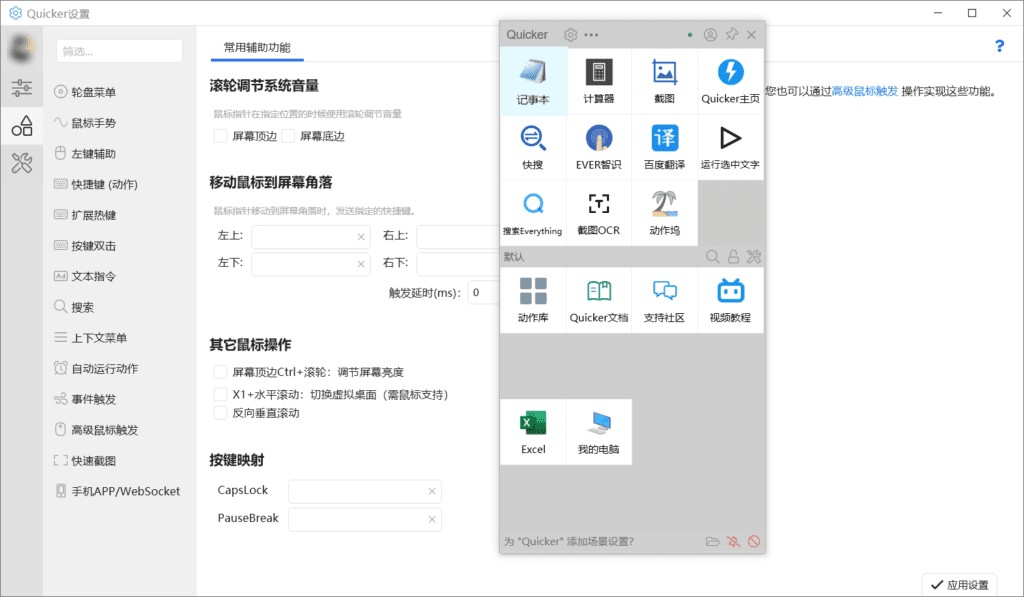Viewport: 1024px width, 597px height.
Task: Open the 动作坞 palm tree action
Action: (x=664, y=214)
